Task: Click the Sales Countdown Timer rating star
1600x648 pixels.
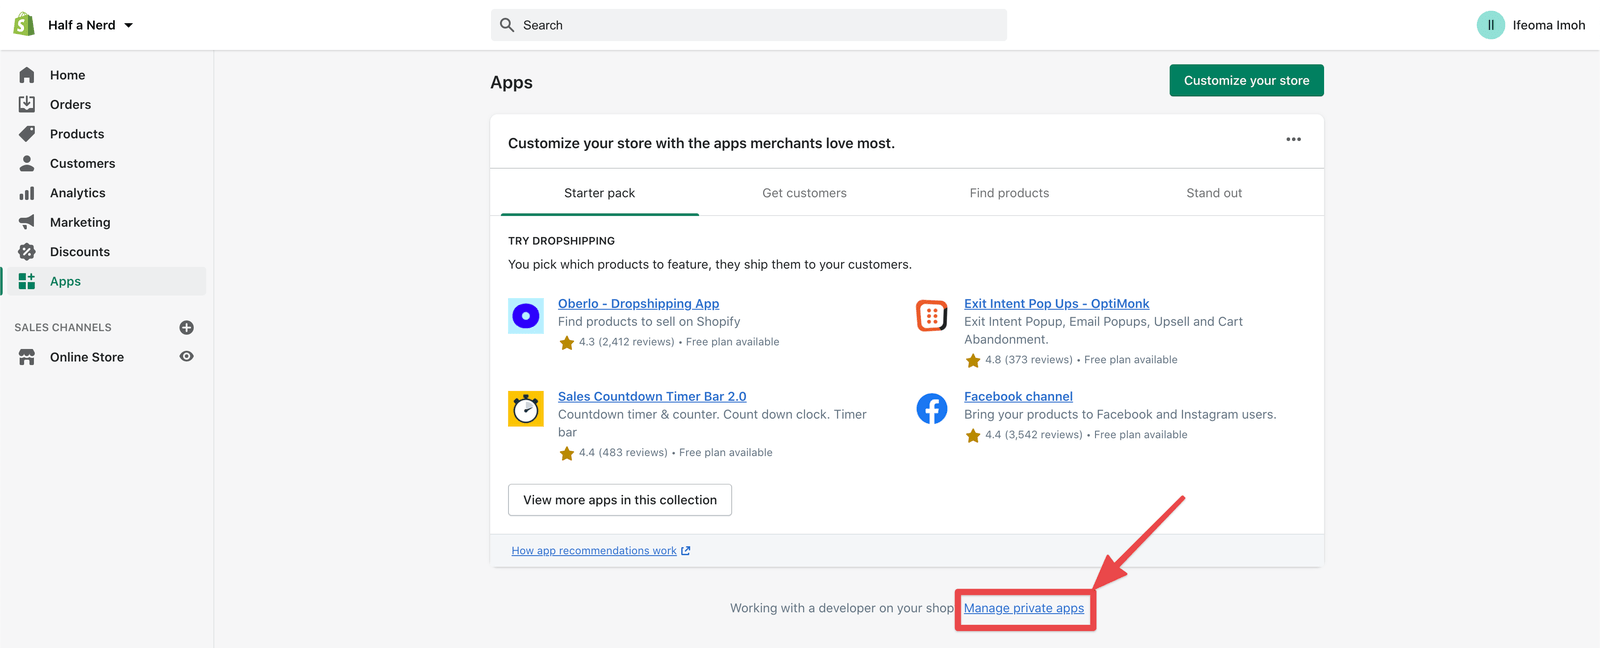Action: click(x=567, y=454)
